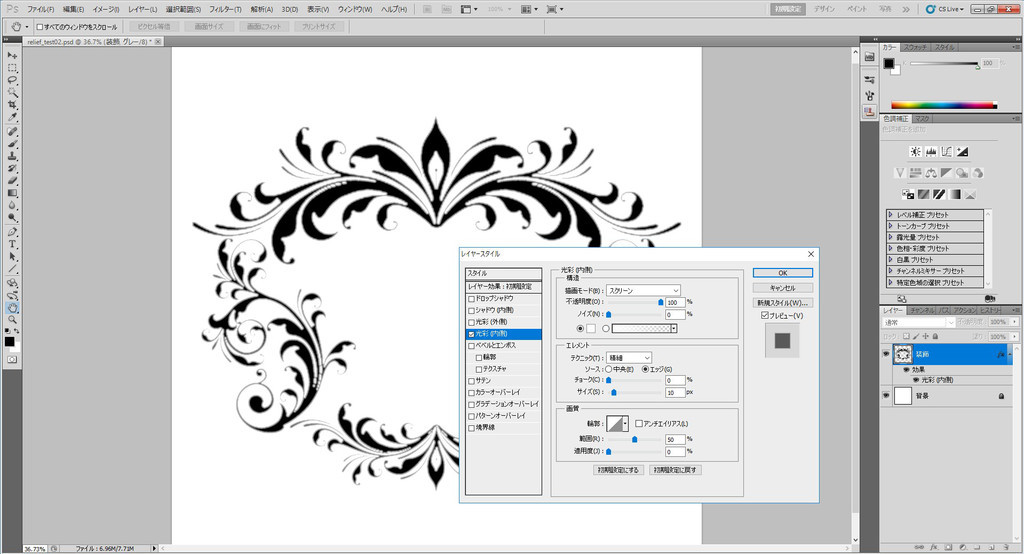The width and height of the screenshot is (1024, 554).
Task: Click the 新規スタイル button
Action: tap(782, 302)
